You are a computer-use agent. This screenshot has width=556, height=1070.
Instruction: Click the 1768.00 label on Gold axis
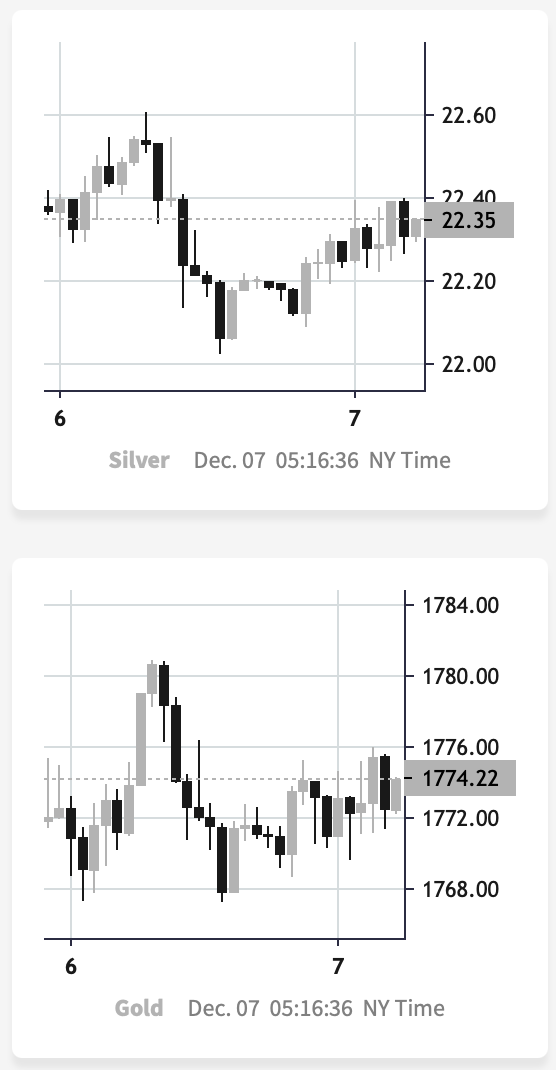point(460,889)
